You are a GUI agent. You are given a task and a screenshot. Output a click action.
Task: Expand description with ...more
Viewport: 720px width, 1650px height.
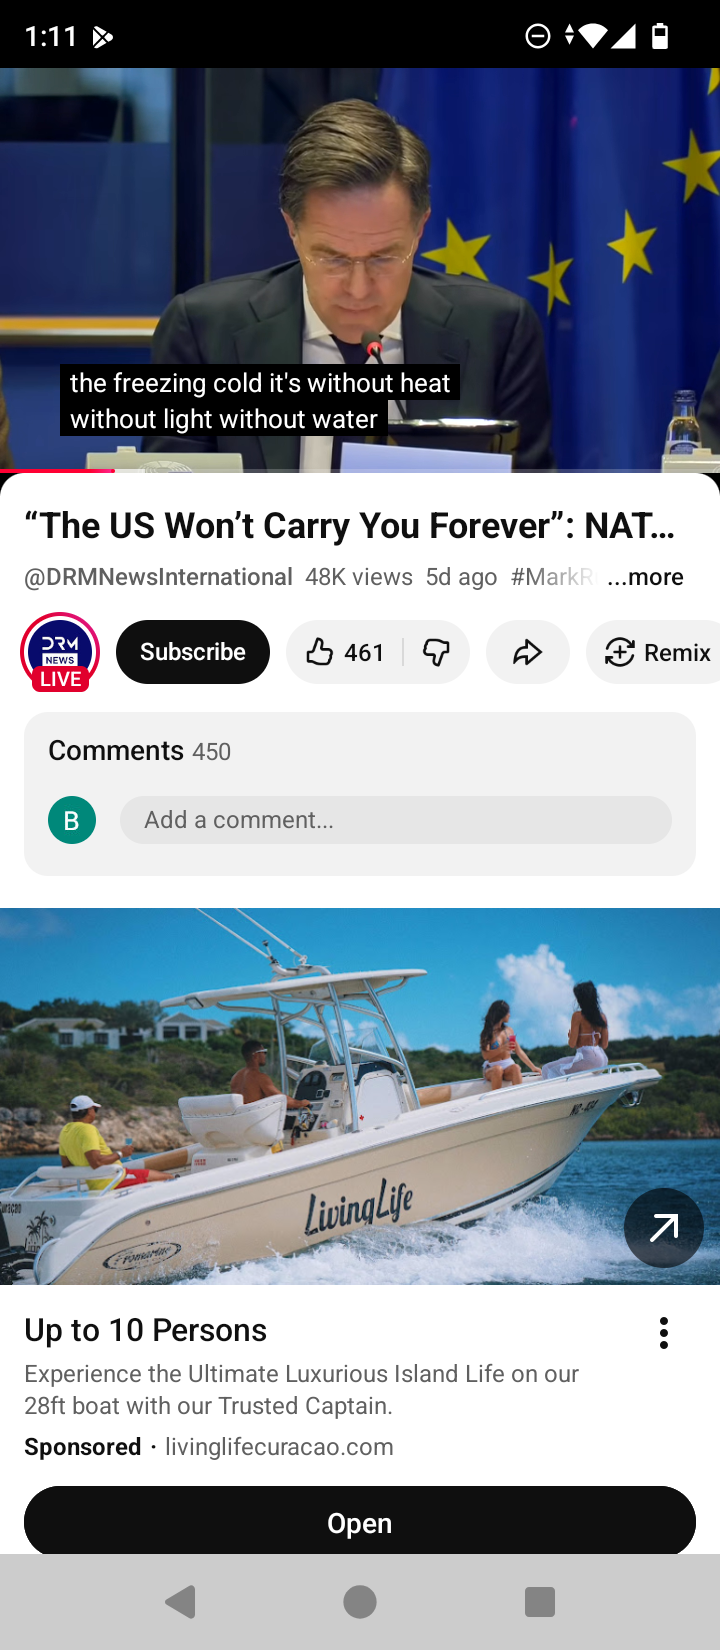coord(645,577)
